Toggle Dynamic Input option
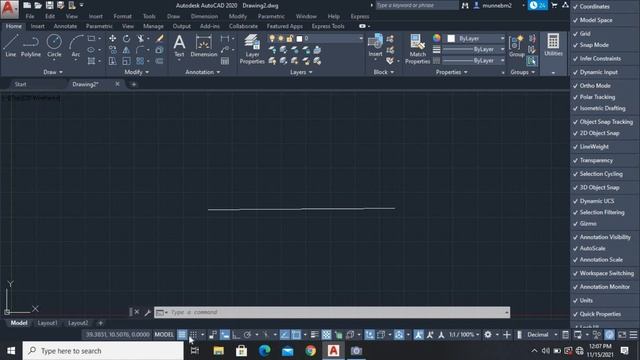The image size is (640, 360). tap(605, 72)
